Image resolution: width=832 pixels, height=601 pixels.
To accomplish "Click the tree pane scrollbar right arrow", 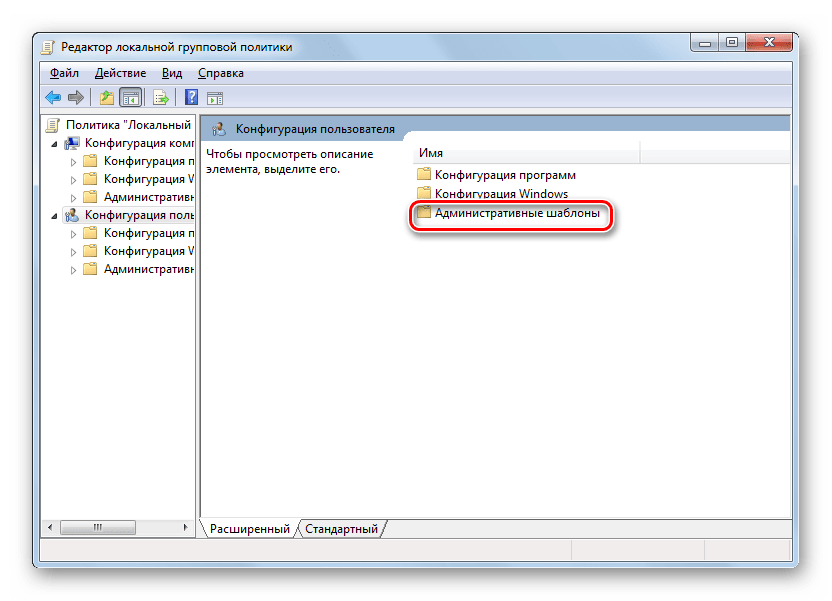I will [x=185, y=527].
